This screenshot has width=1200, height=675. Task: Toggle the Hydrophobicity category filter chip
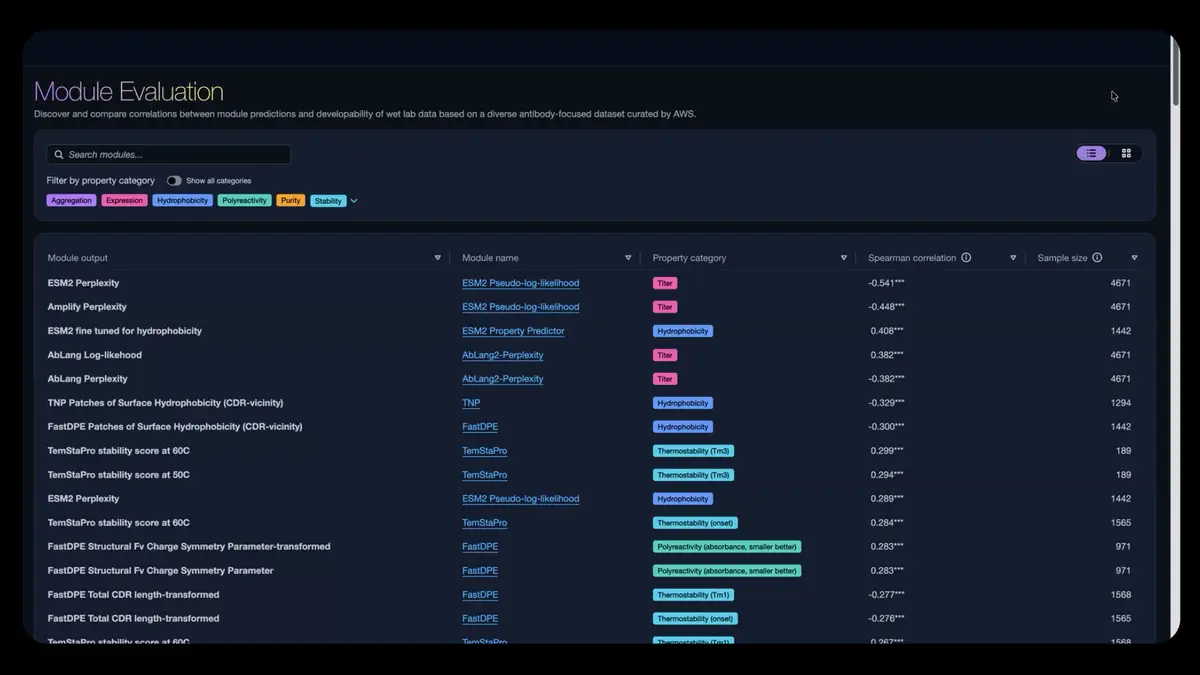coord(182,201)
